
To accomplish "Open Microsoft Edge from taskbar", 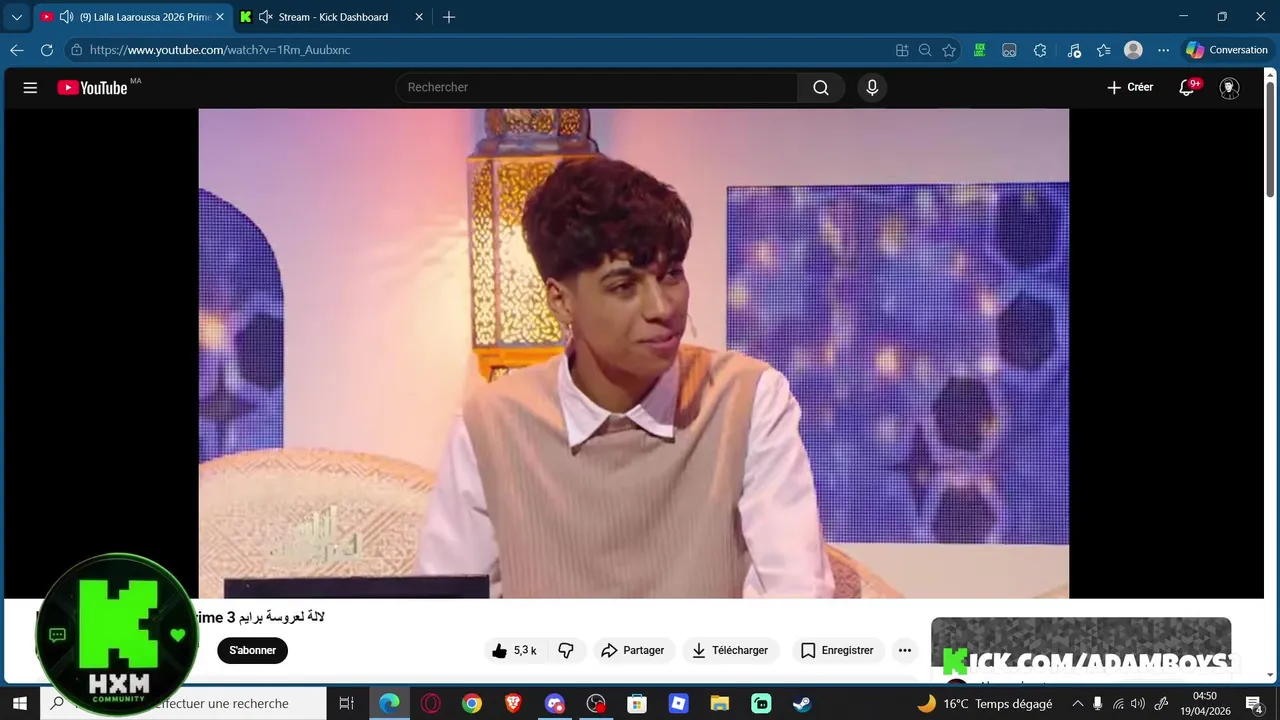I will (389, 704).
